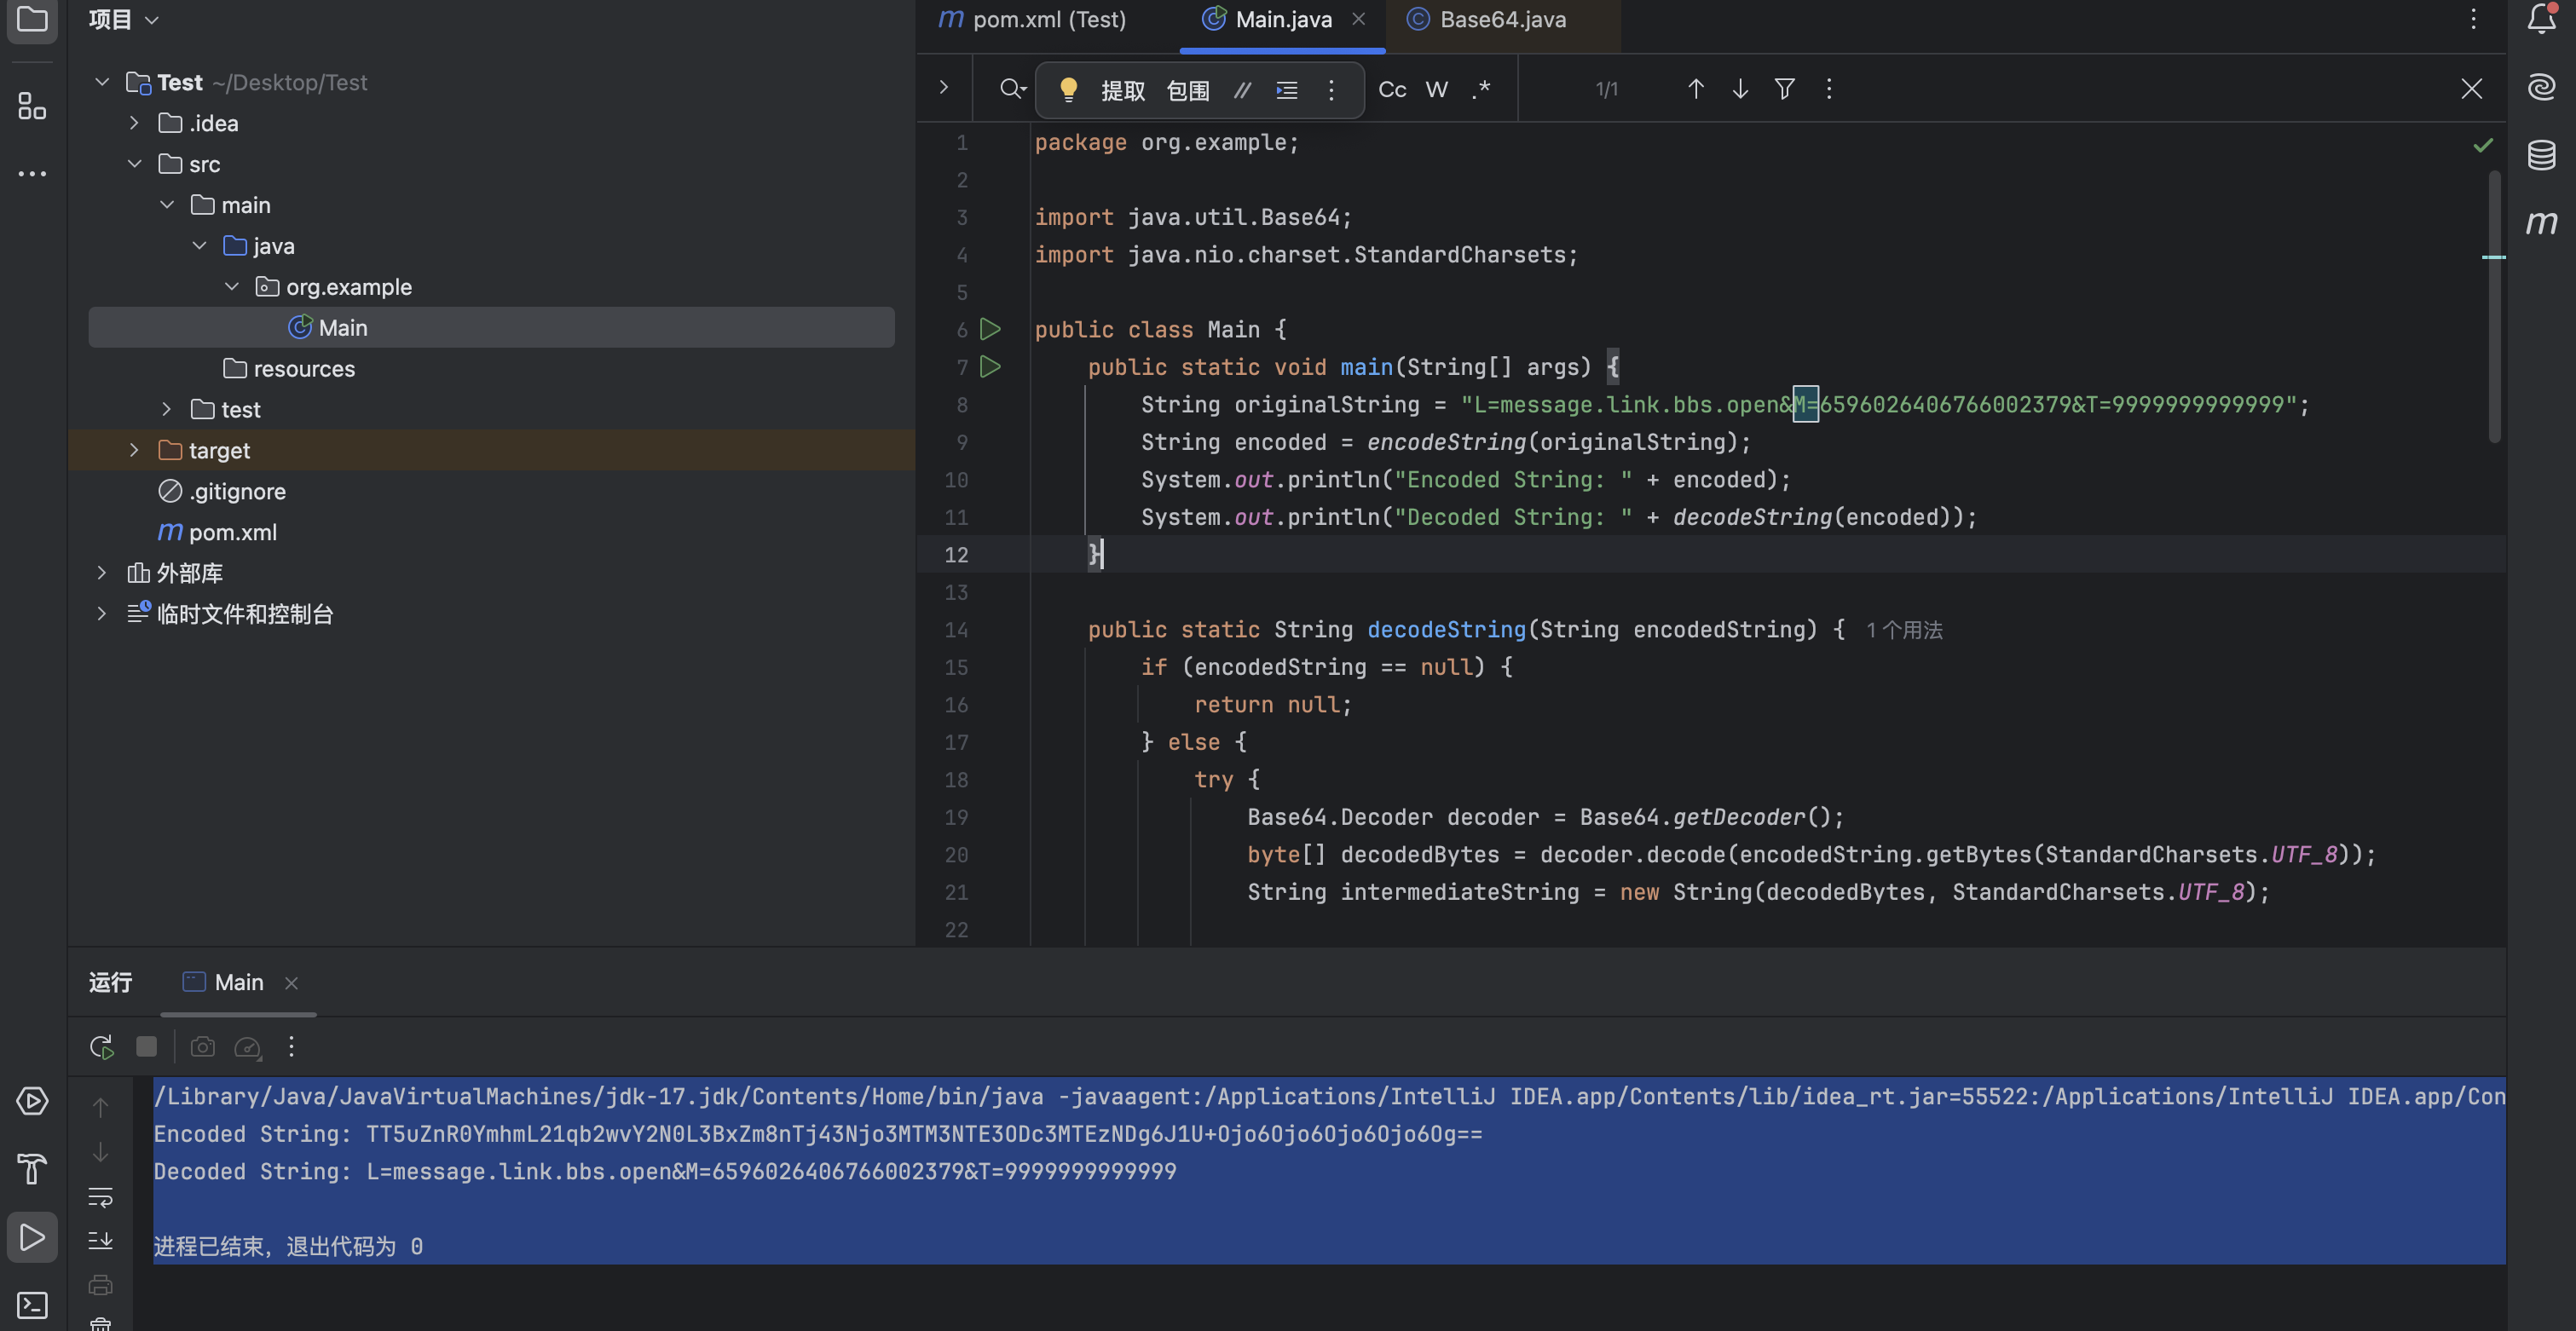The image size is (2576, 1331).
Task: Jump to the previous search occurrence arrow
Action: pyautogui.click(x=1696, y=89)
